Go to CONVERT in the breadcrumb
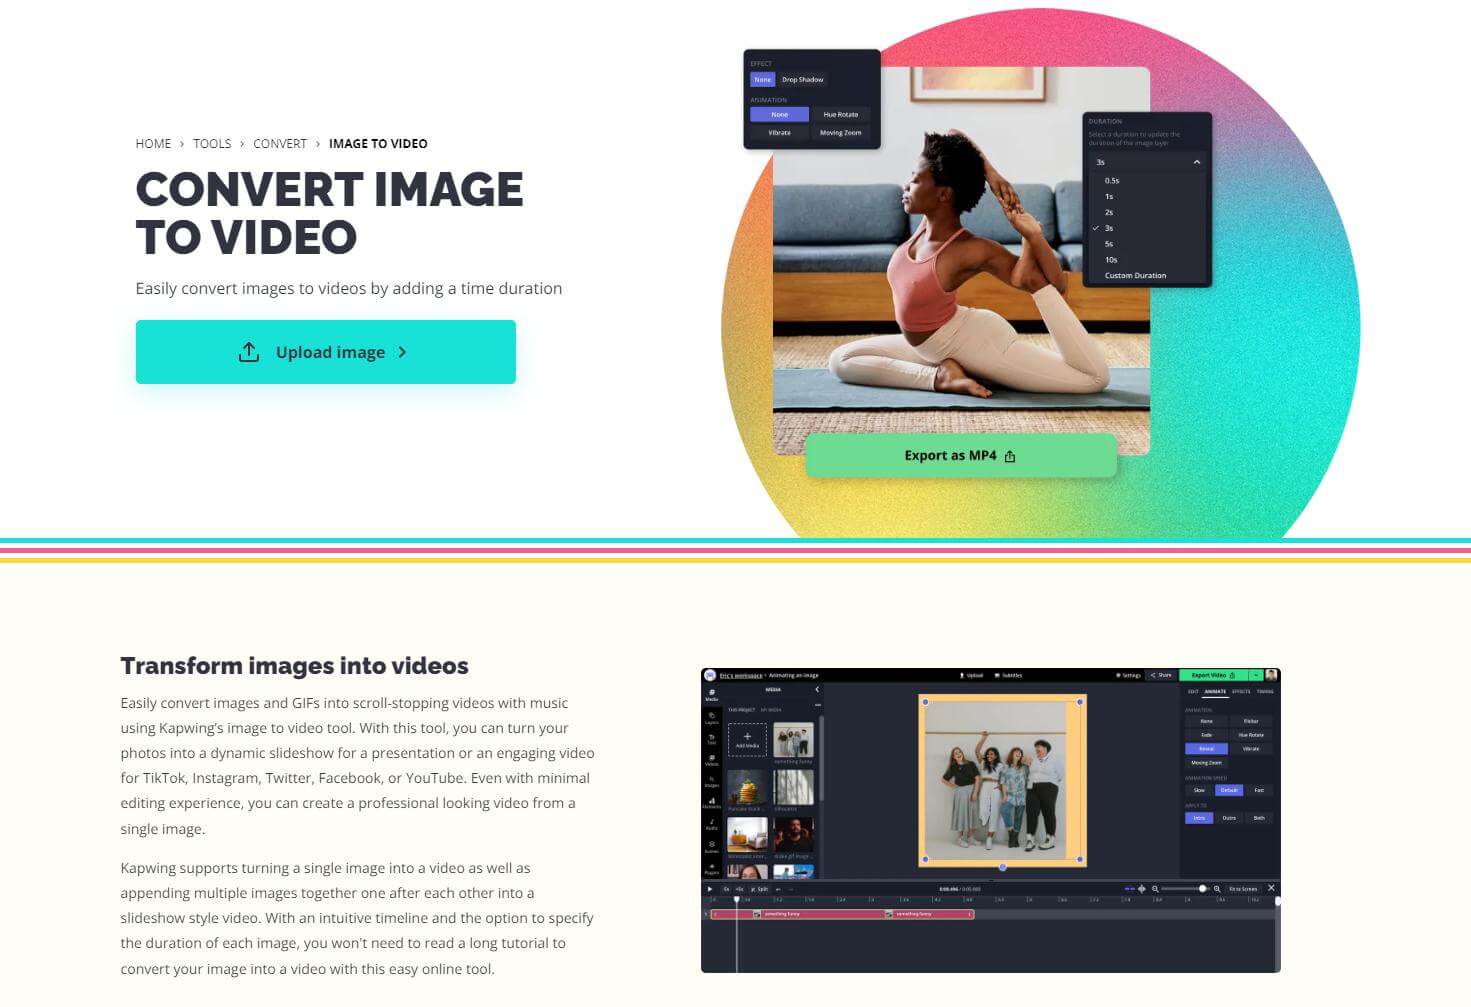Viewport: 1471px width, 1007px height. click(x=280, y=144)
